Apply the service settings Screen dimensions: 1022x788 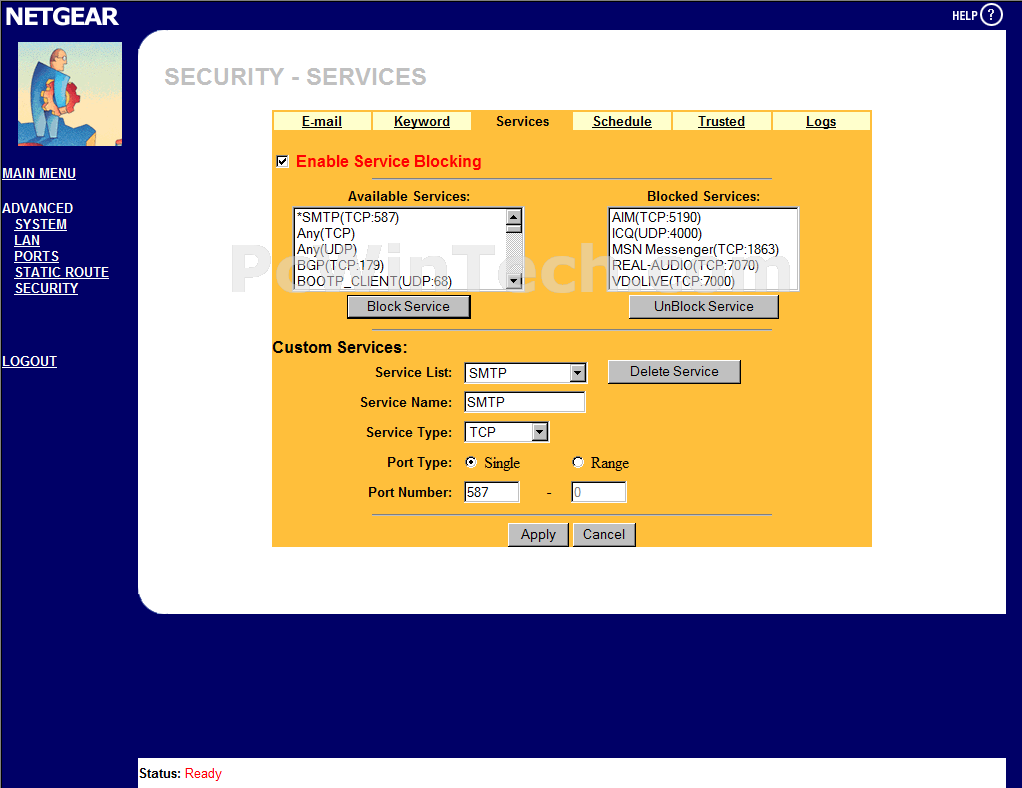[x=538, y=534]
